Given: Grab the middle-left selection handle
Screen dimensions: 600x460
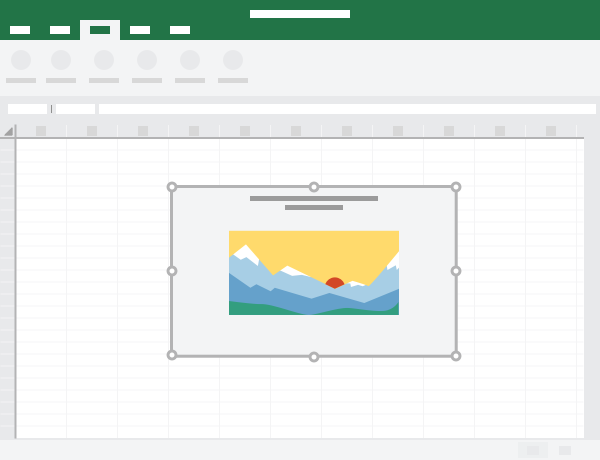Looking at the screenshot, I should coord(172,271).
